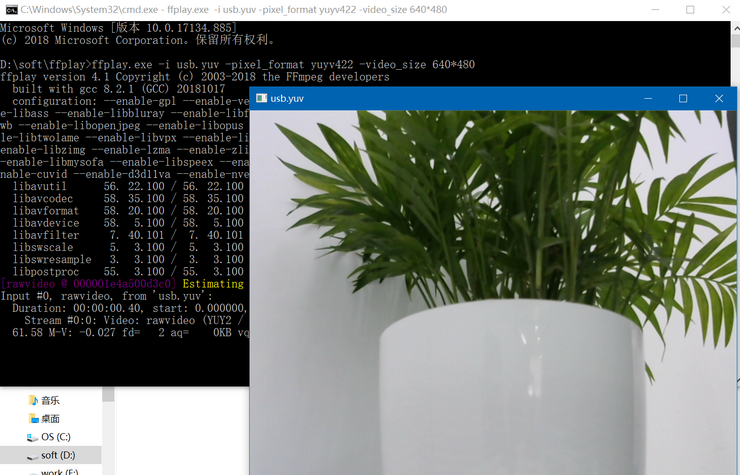Screen dimensions: 740x475
Task: Close the usb.yuv ffplay window
Action: point(719,98)
